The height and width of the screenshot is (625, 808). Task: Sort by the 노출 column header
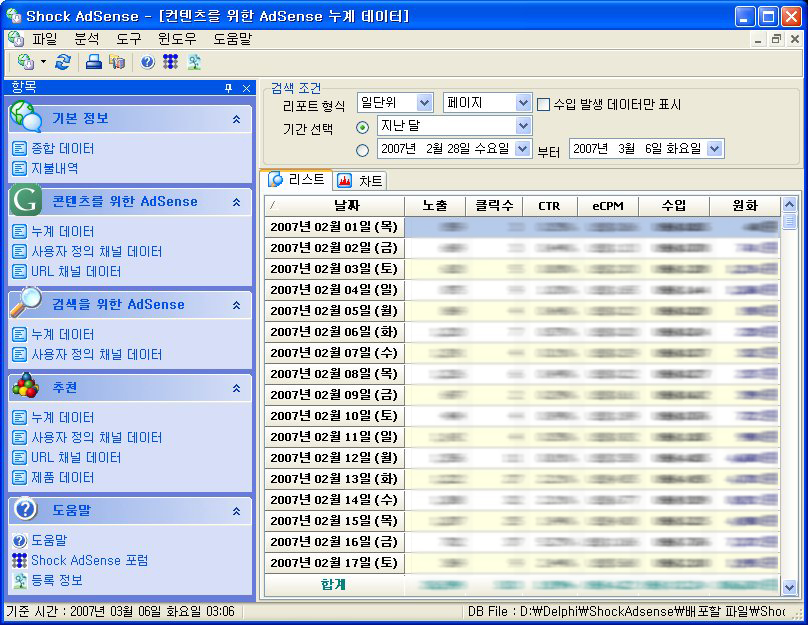[435, 206]
